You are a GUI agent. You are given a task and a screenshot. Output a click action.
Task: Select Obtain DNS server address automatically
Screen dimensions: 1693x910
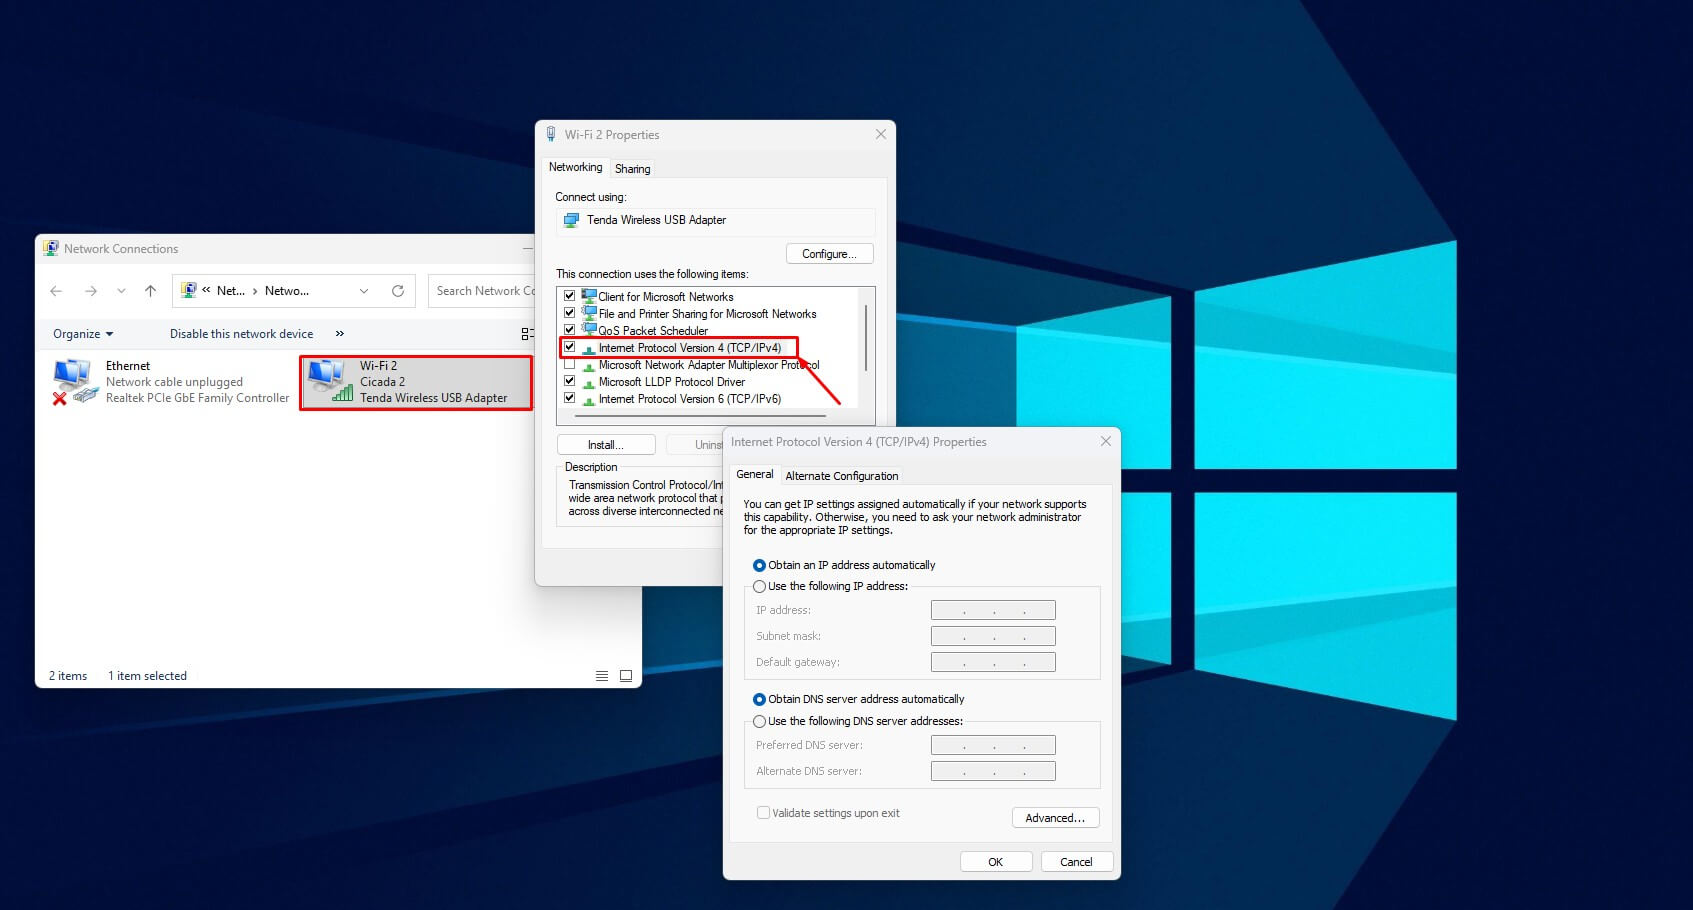[759, 699]
